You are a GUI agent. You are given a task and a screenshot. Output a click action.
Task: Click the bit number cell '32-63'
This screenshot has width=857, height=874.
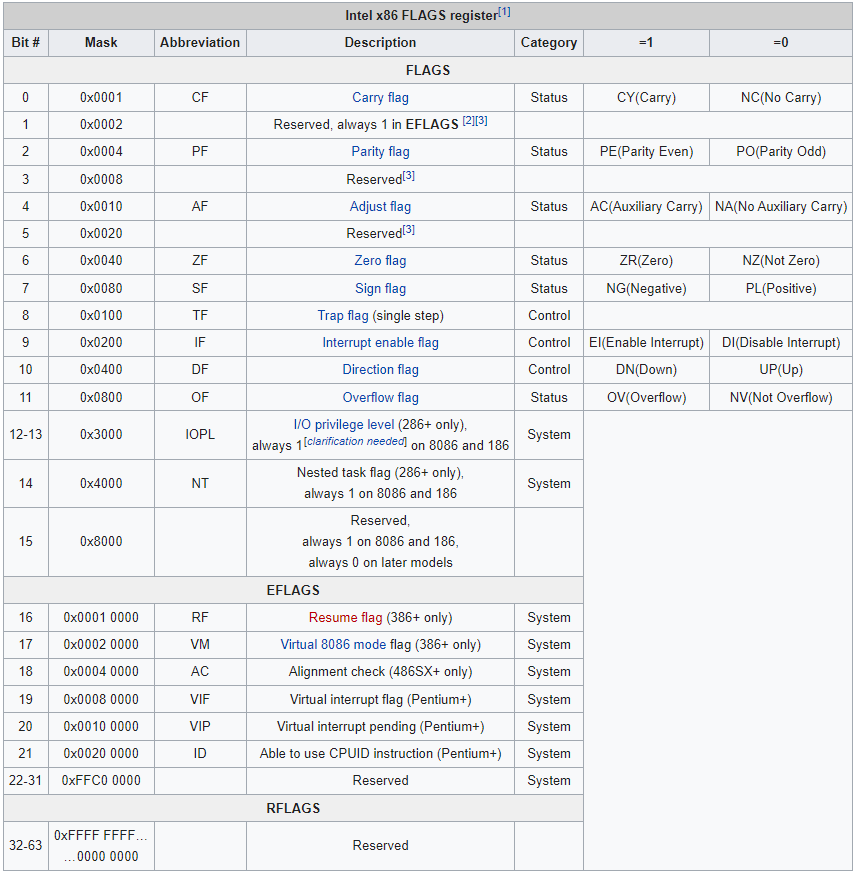coord(26,846)
